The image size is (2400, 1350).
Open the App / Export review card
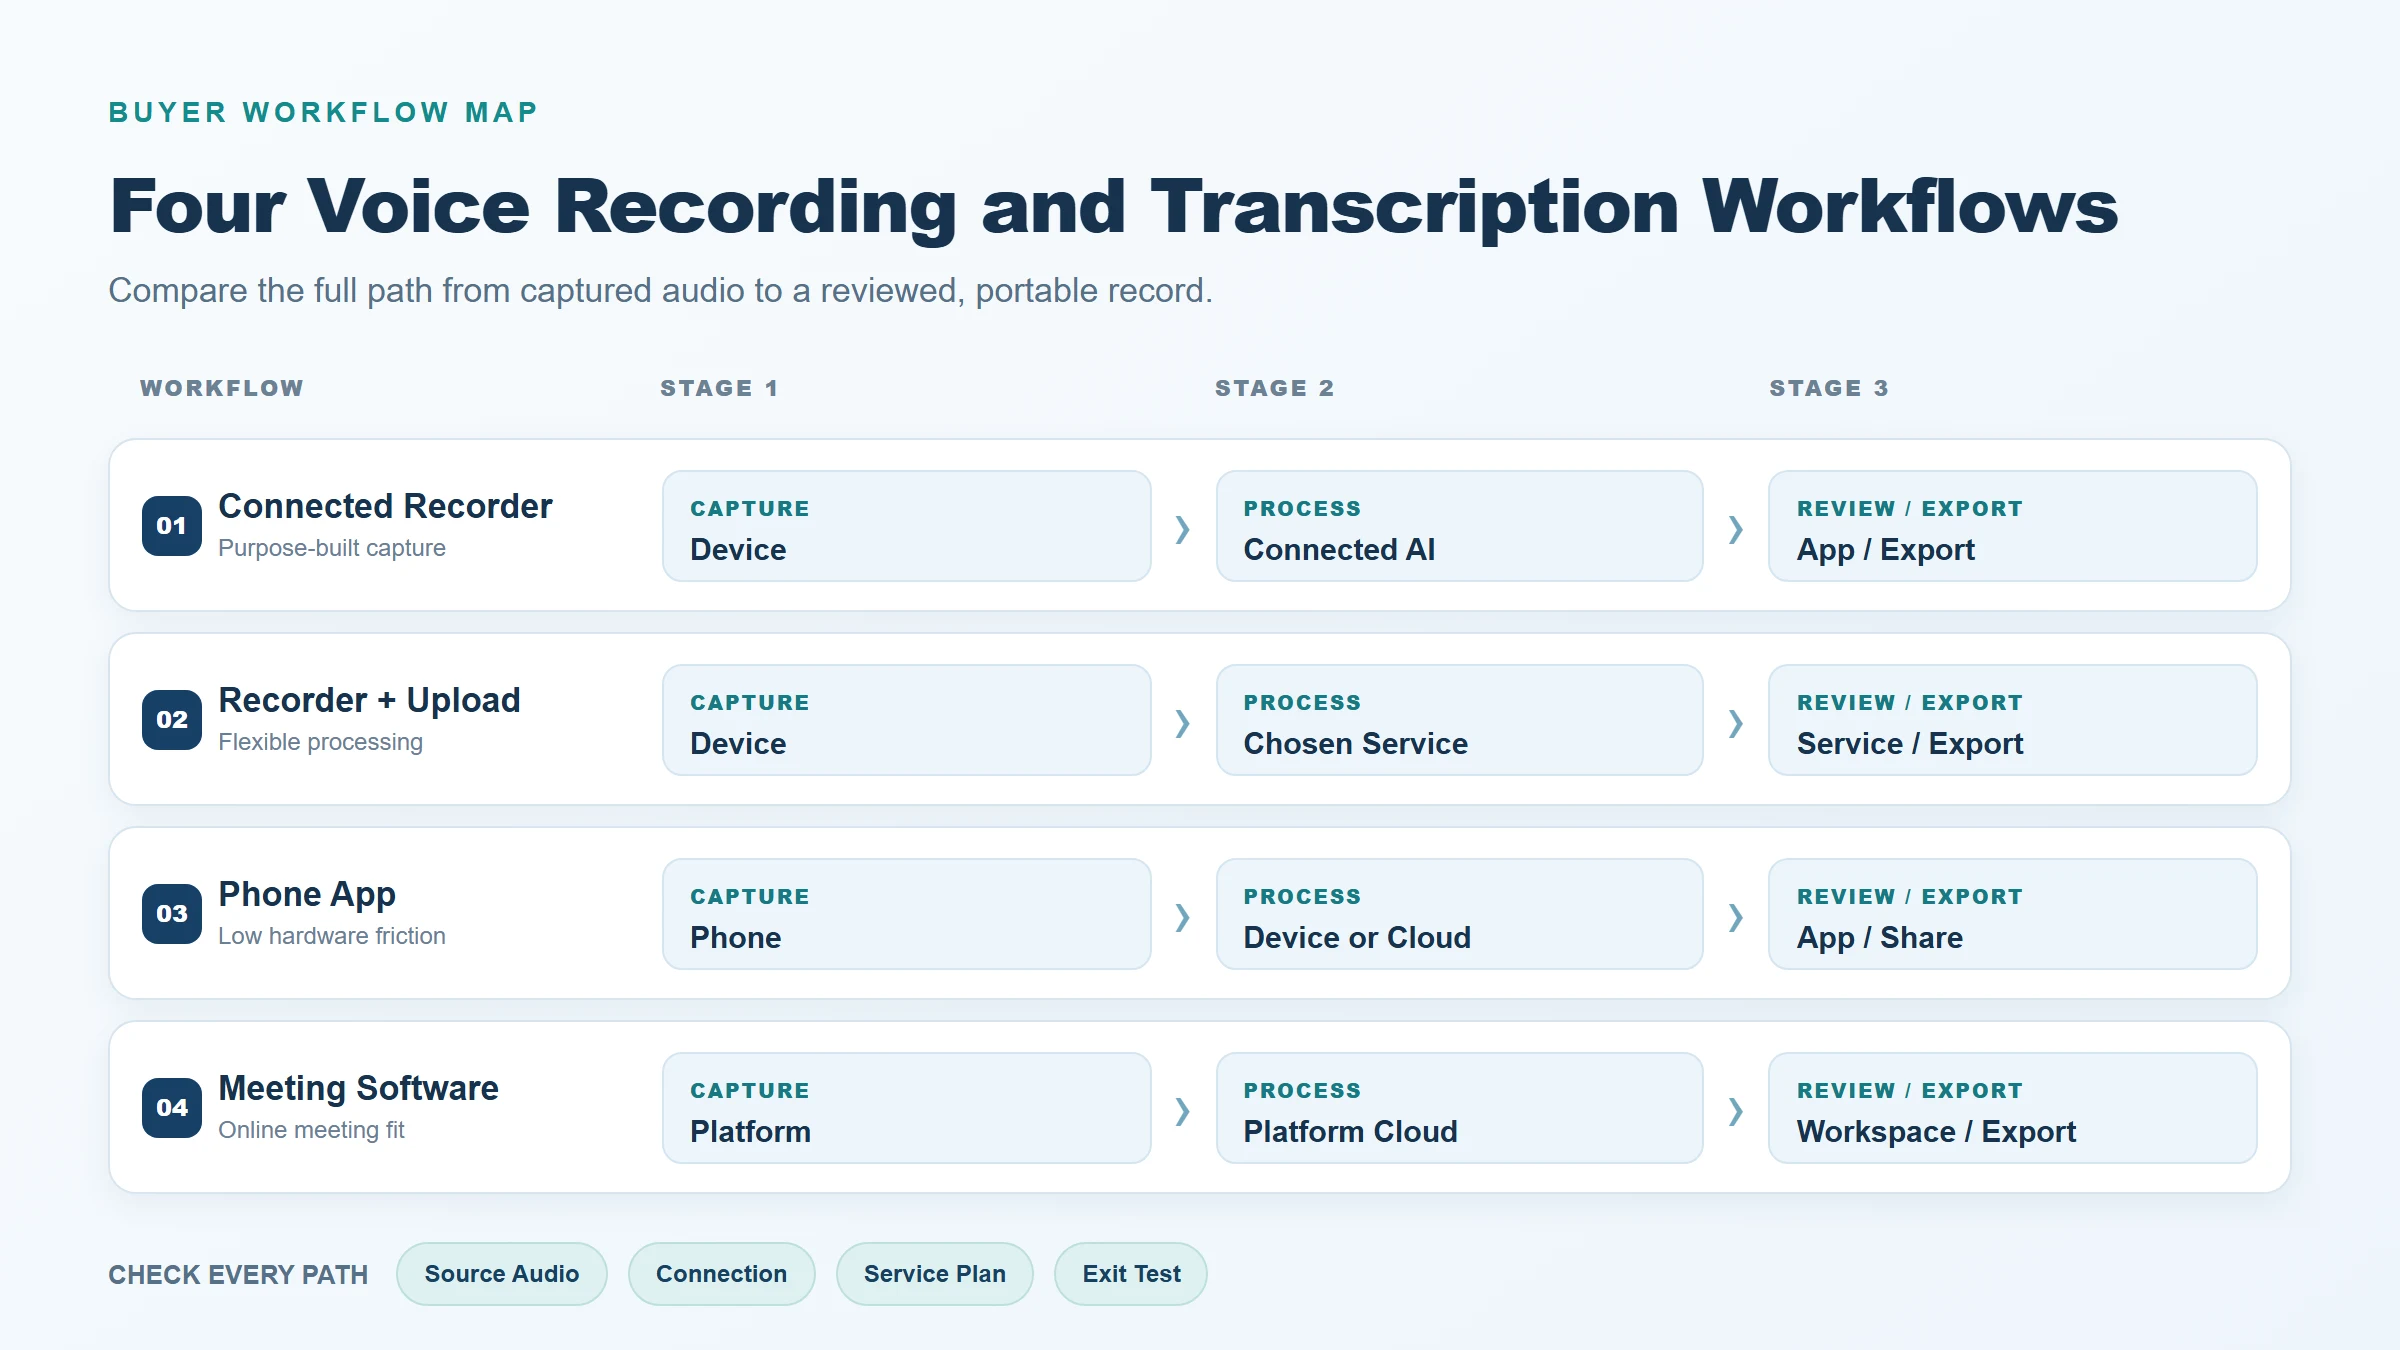tap(2013, 526)
